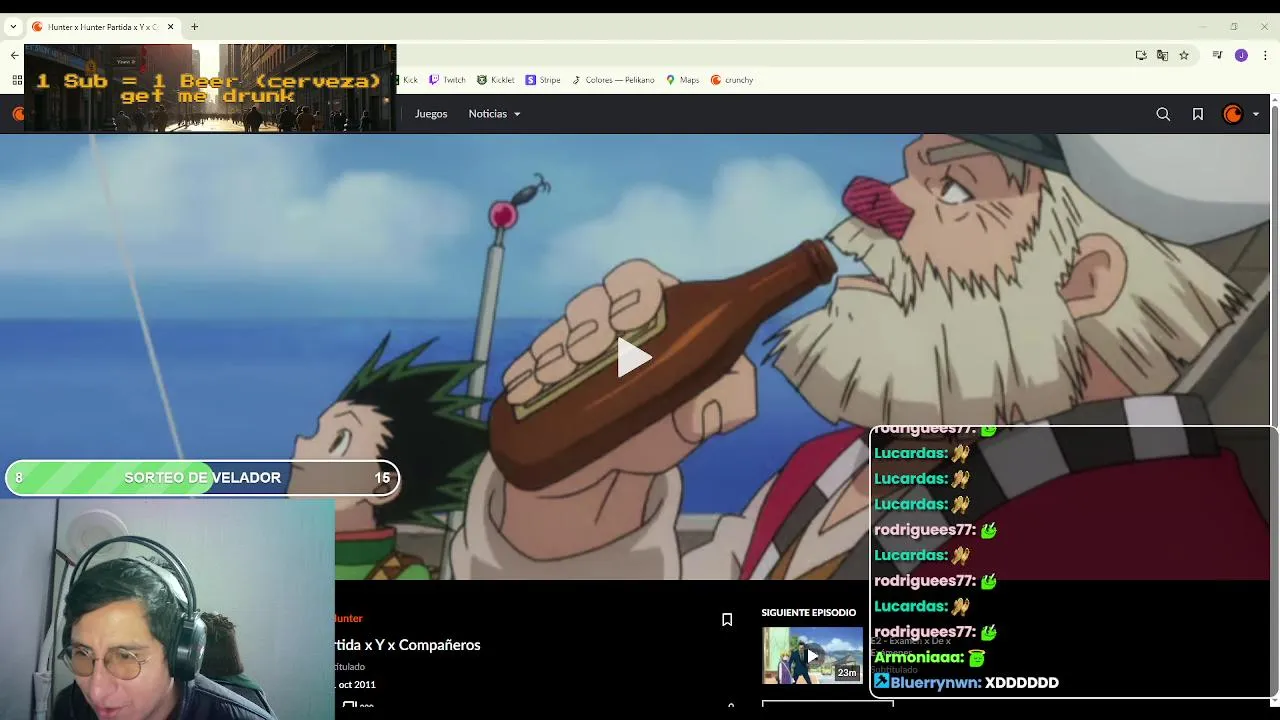Select the 'oct 2011' release date text
Screen dimensions: 1280x720
(x=357, y=685)
